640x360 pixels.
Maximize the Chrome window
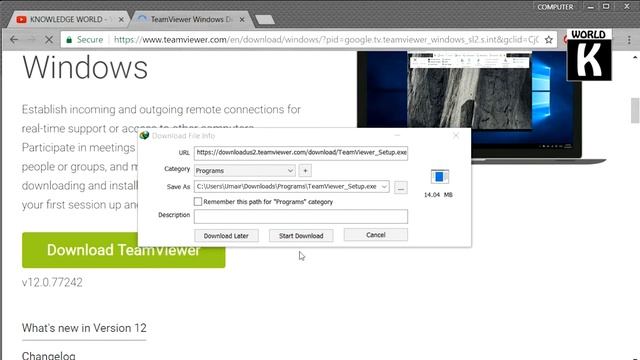pos(606,7)
